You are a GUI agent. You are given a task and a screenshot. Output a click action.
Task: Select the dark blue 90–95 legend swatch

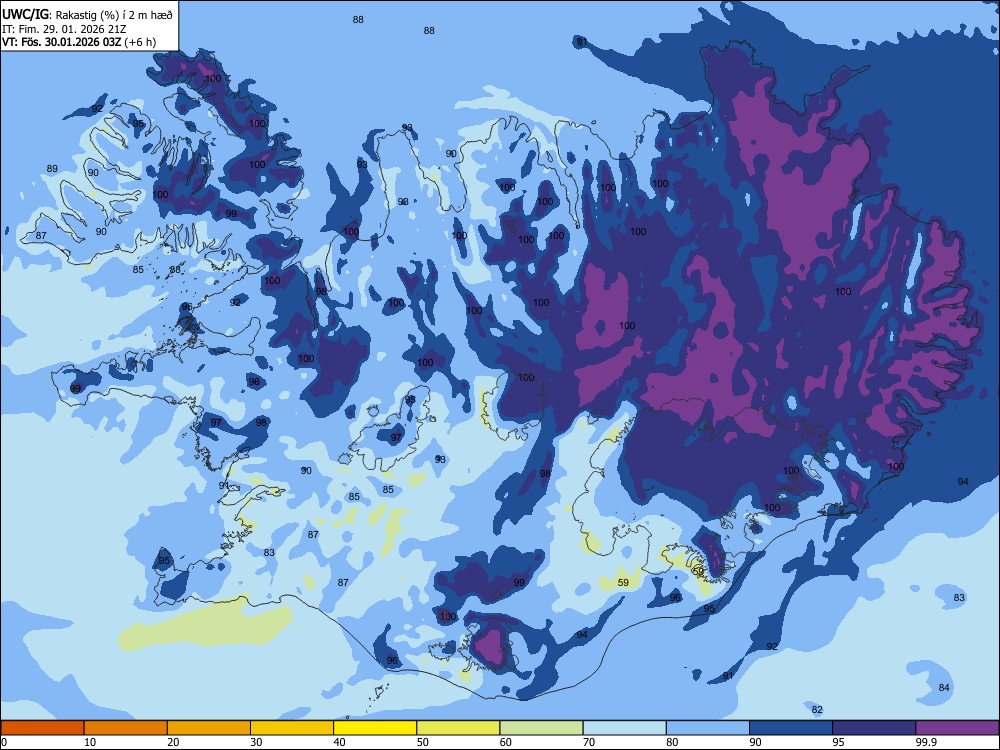pyautogui.click(x=791, y=728)
